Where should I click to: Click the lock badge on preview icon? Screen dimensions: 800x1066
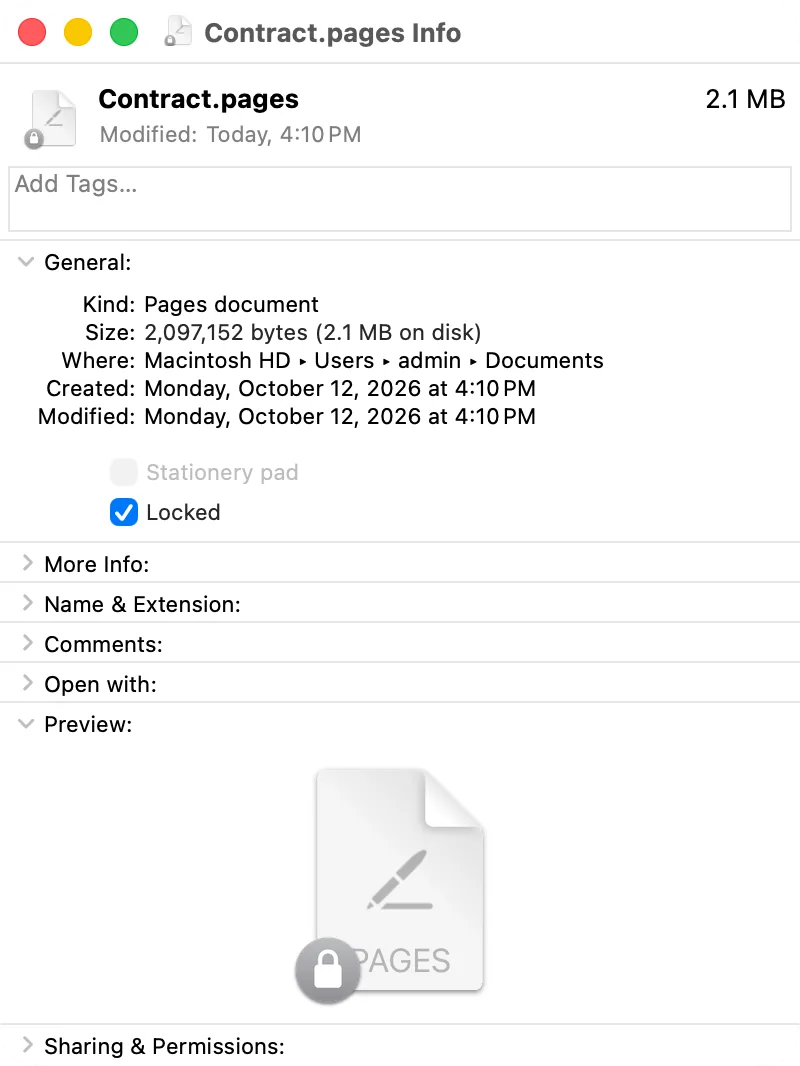[328, 970]
